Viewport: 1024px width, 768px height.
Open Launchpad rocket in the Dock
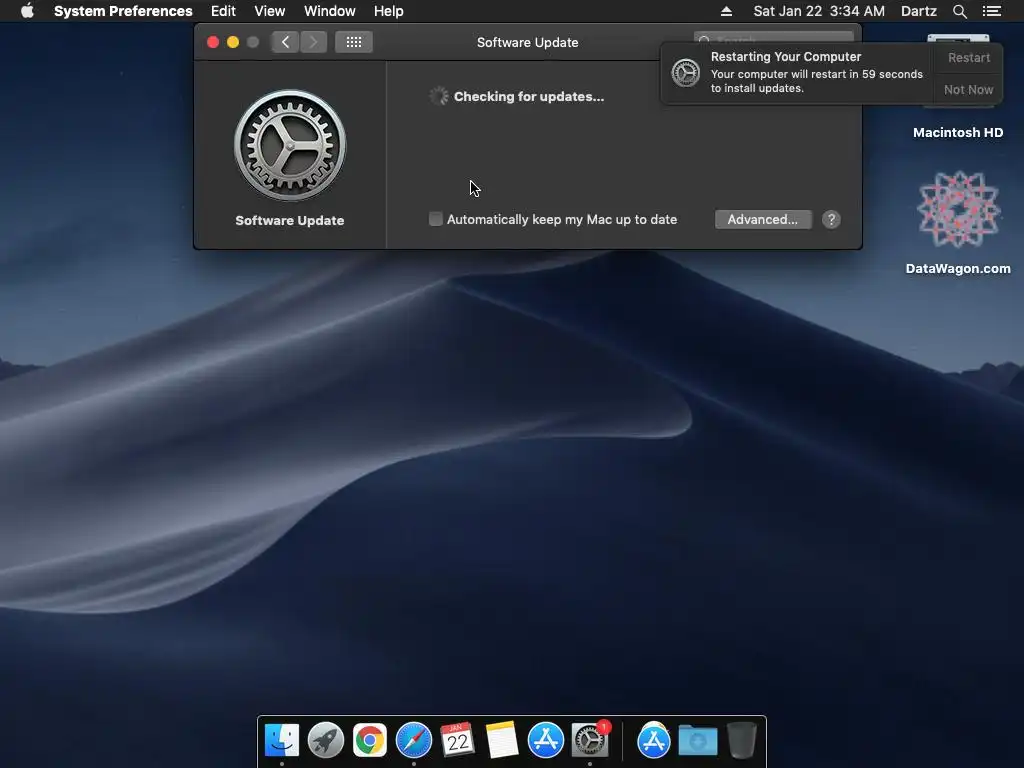point(326,740)
